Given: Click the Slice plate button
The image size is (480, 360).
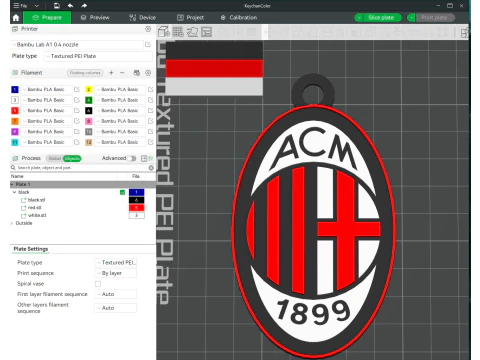Looking at the screenshot, I should point(381,18).
